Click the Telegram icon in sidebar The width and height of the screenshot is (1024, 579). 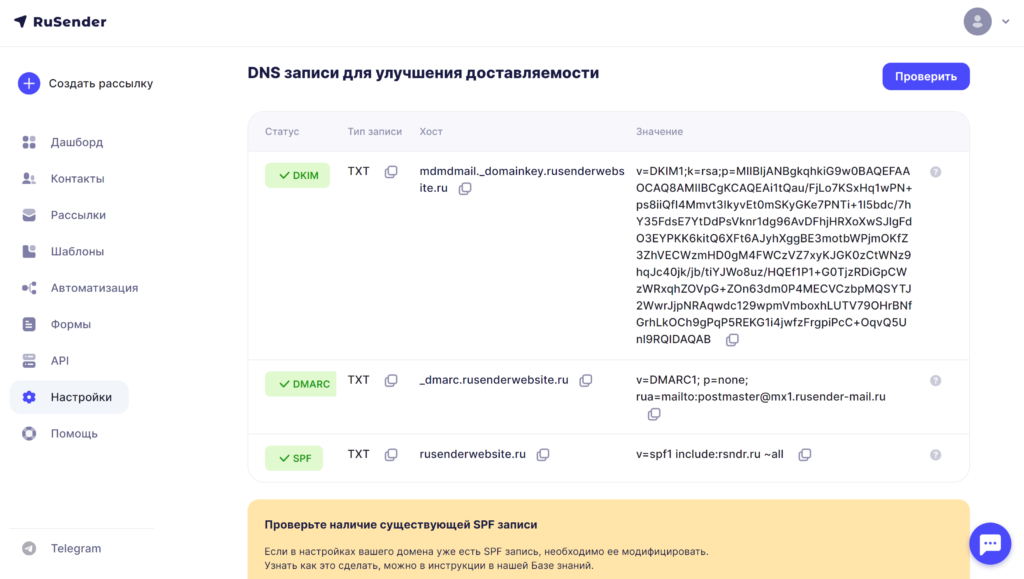tap(29, 548)
